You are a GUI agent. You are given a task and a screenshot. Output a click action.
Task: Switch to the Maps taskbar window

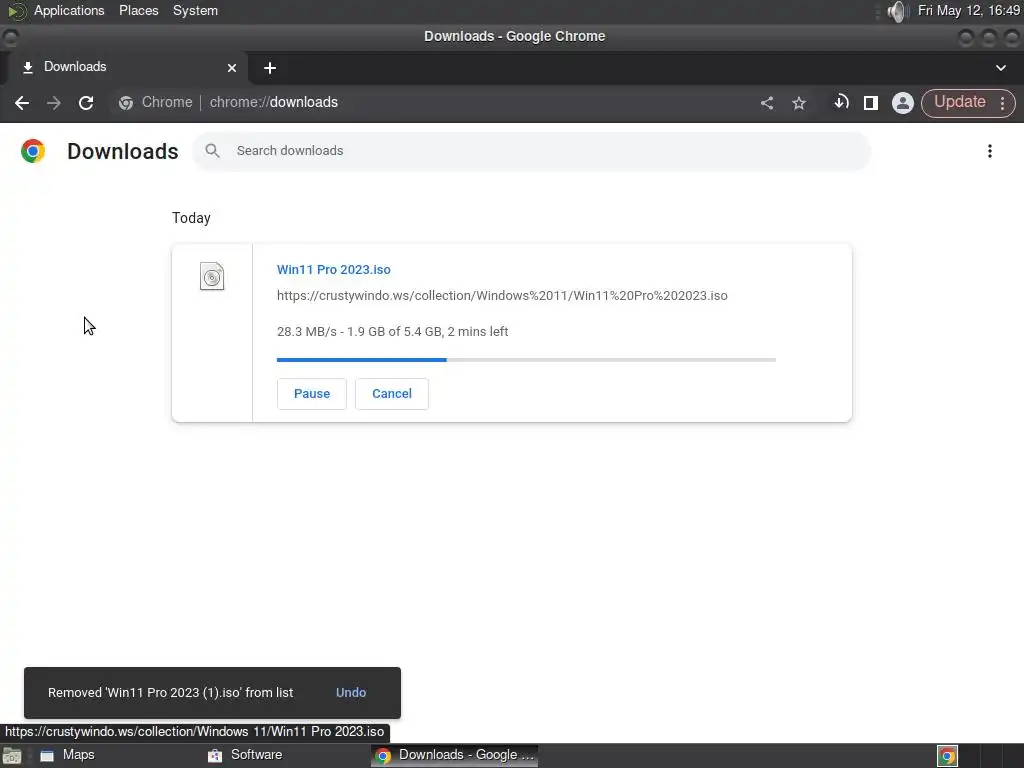67,755
